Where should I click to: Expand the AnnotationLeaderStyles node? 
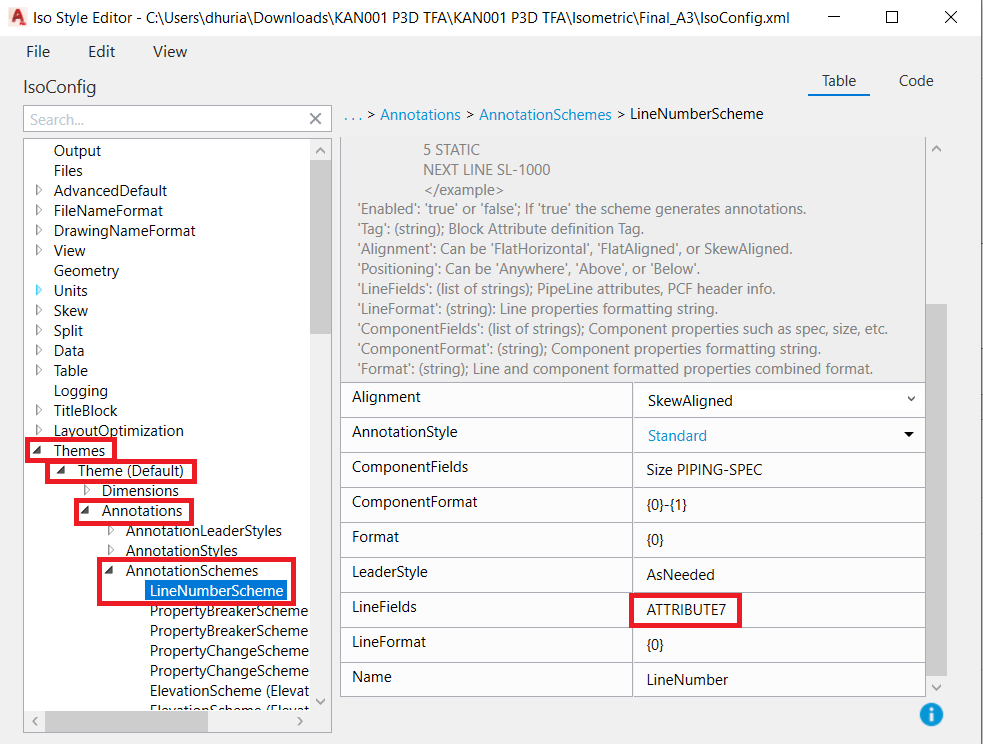[110, 530]
